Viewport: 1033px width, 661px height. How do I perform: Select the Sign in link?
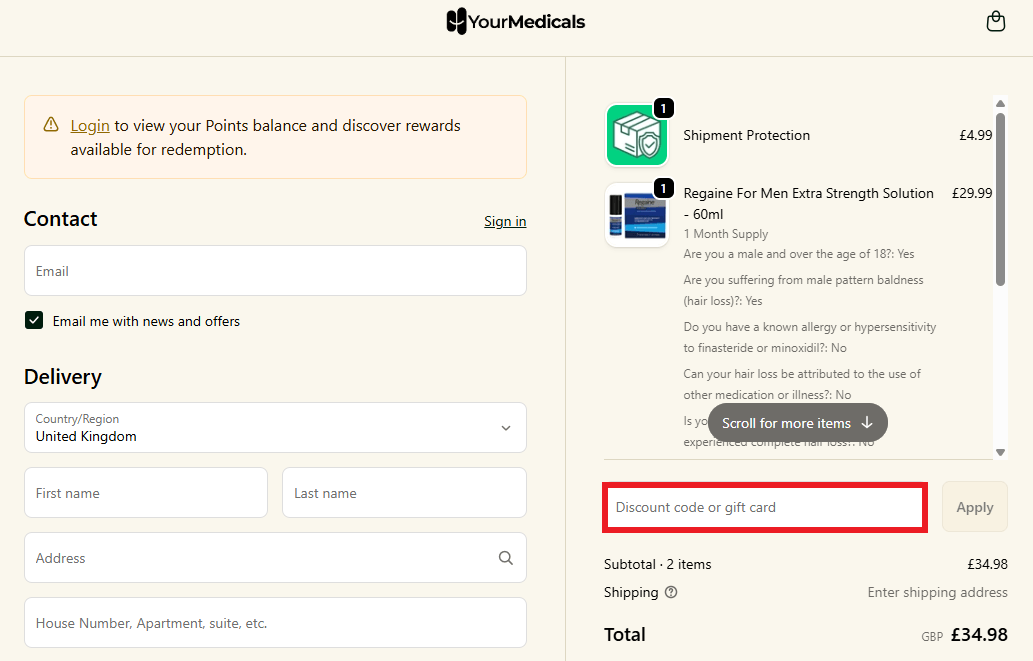[505, 221]
